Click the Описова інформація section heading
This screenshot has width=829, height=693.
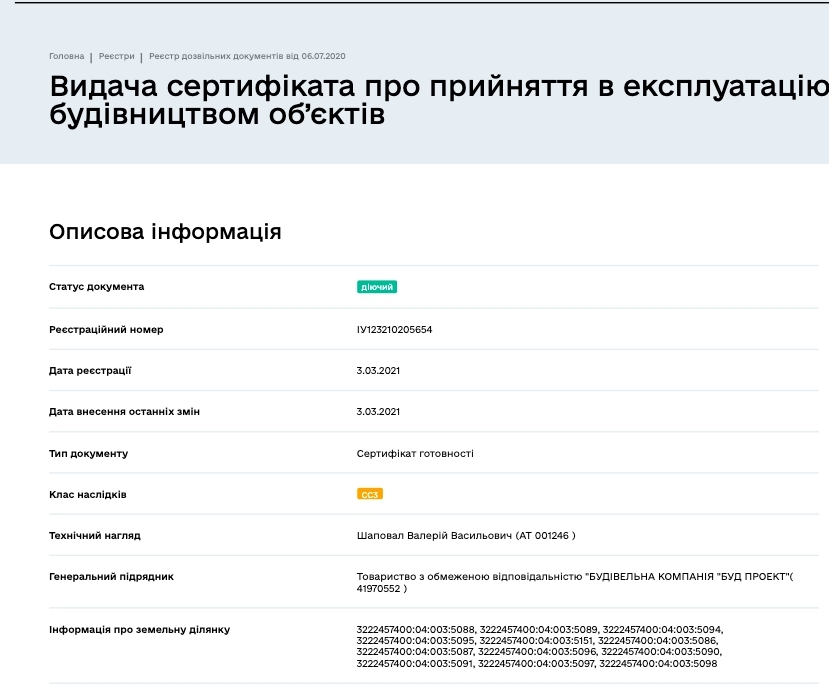click(x=165, y=232)
